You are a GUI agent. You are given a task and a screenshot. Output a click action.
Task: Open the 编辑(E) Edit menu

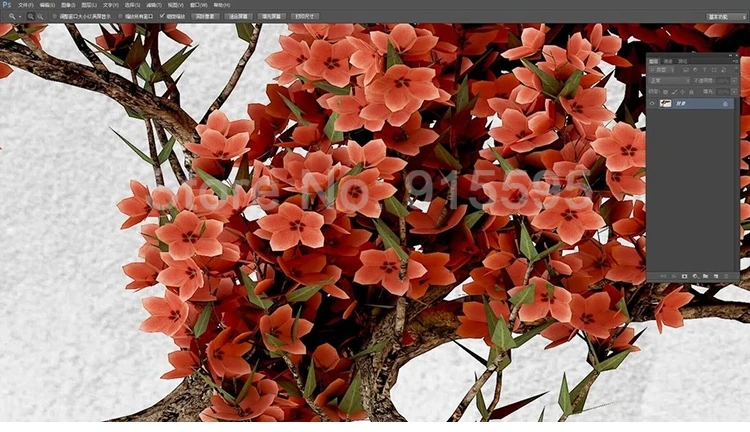point(47,5)
